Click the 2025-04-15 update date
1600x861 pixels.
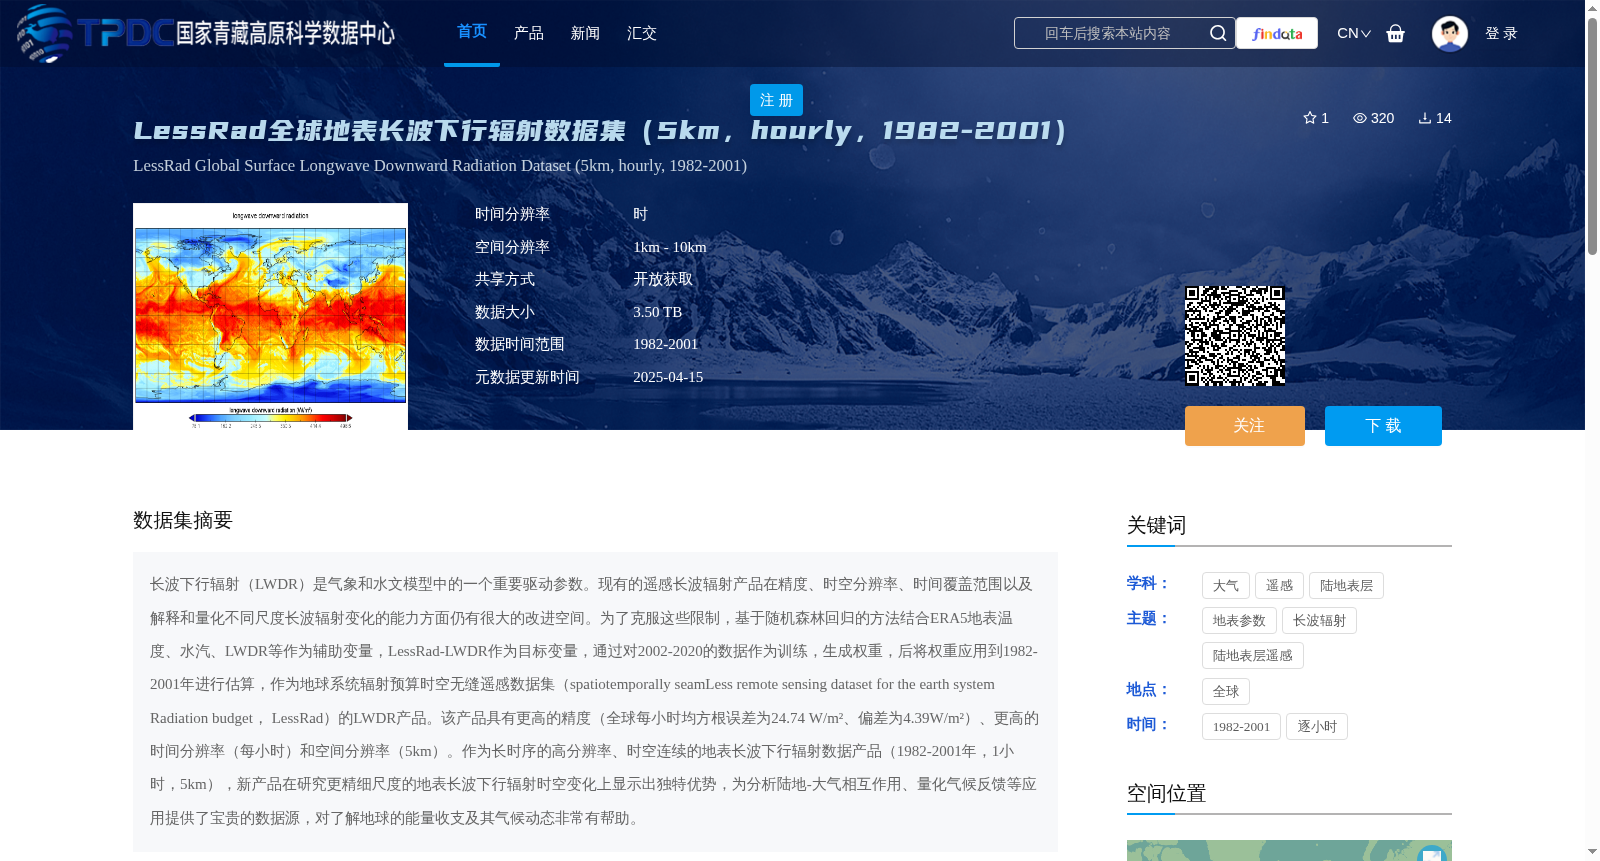pyautogui.click(x=668, y=377)
